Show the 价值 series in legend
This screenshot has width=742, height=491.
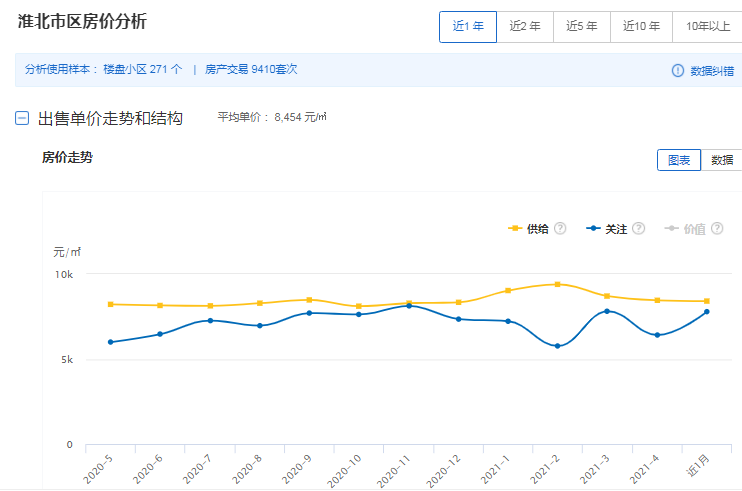[685, 229]
